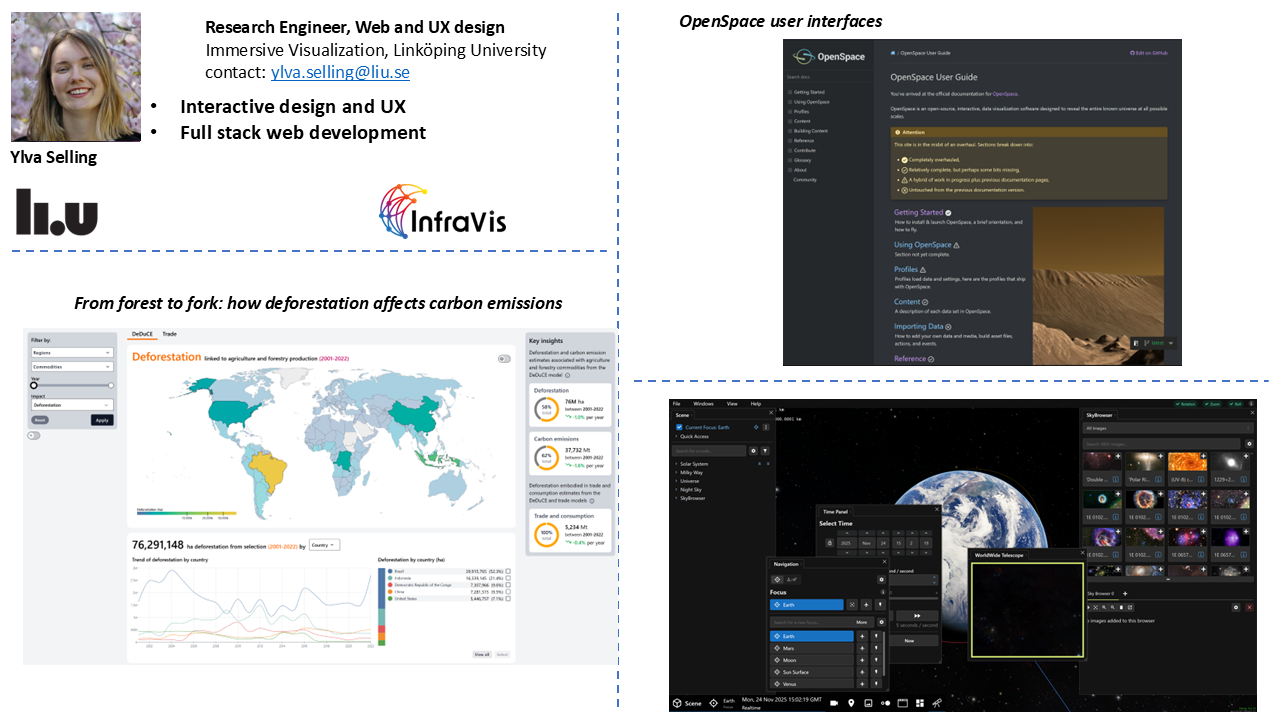Check the Brazil checkbox in country list

click(x=508, y=570)
